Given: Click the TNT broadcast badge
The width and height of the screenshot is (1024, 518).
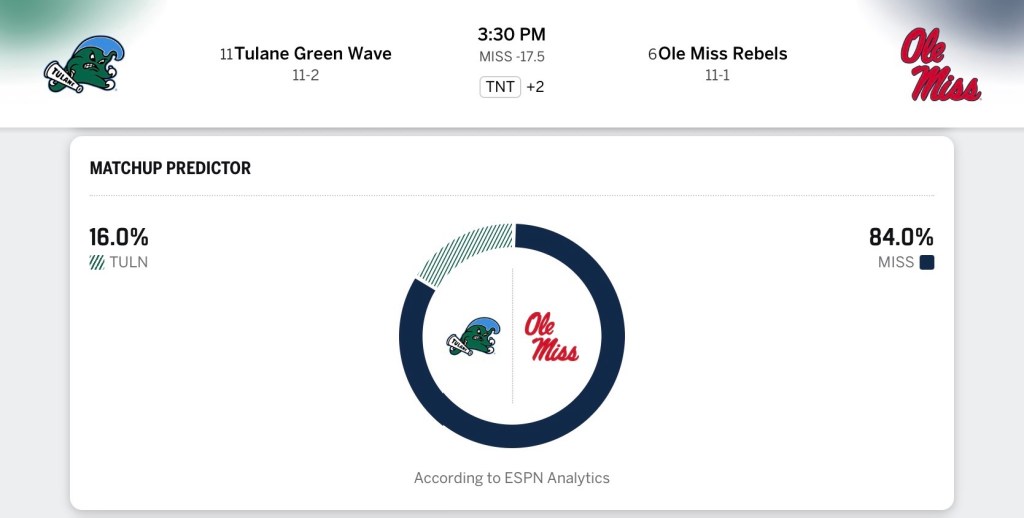Looking at the screenshot, I should (500, 87).
